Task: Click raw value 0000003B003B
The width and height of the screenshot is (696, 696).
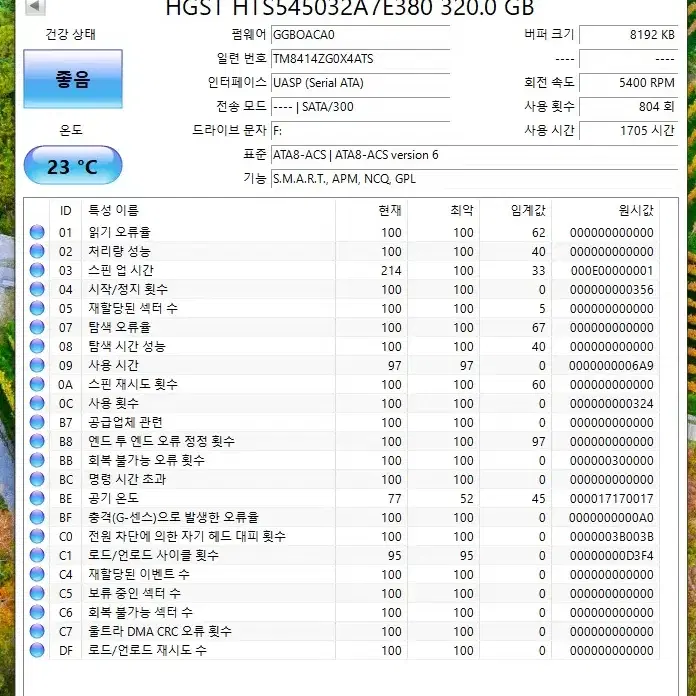Action: coord(612,537)
